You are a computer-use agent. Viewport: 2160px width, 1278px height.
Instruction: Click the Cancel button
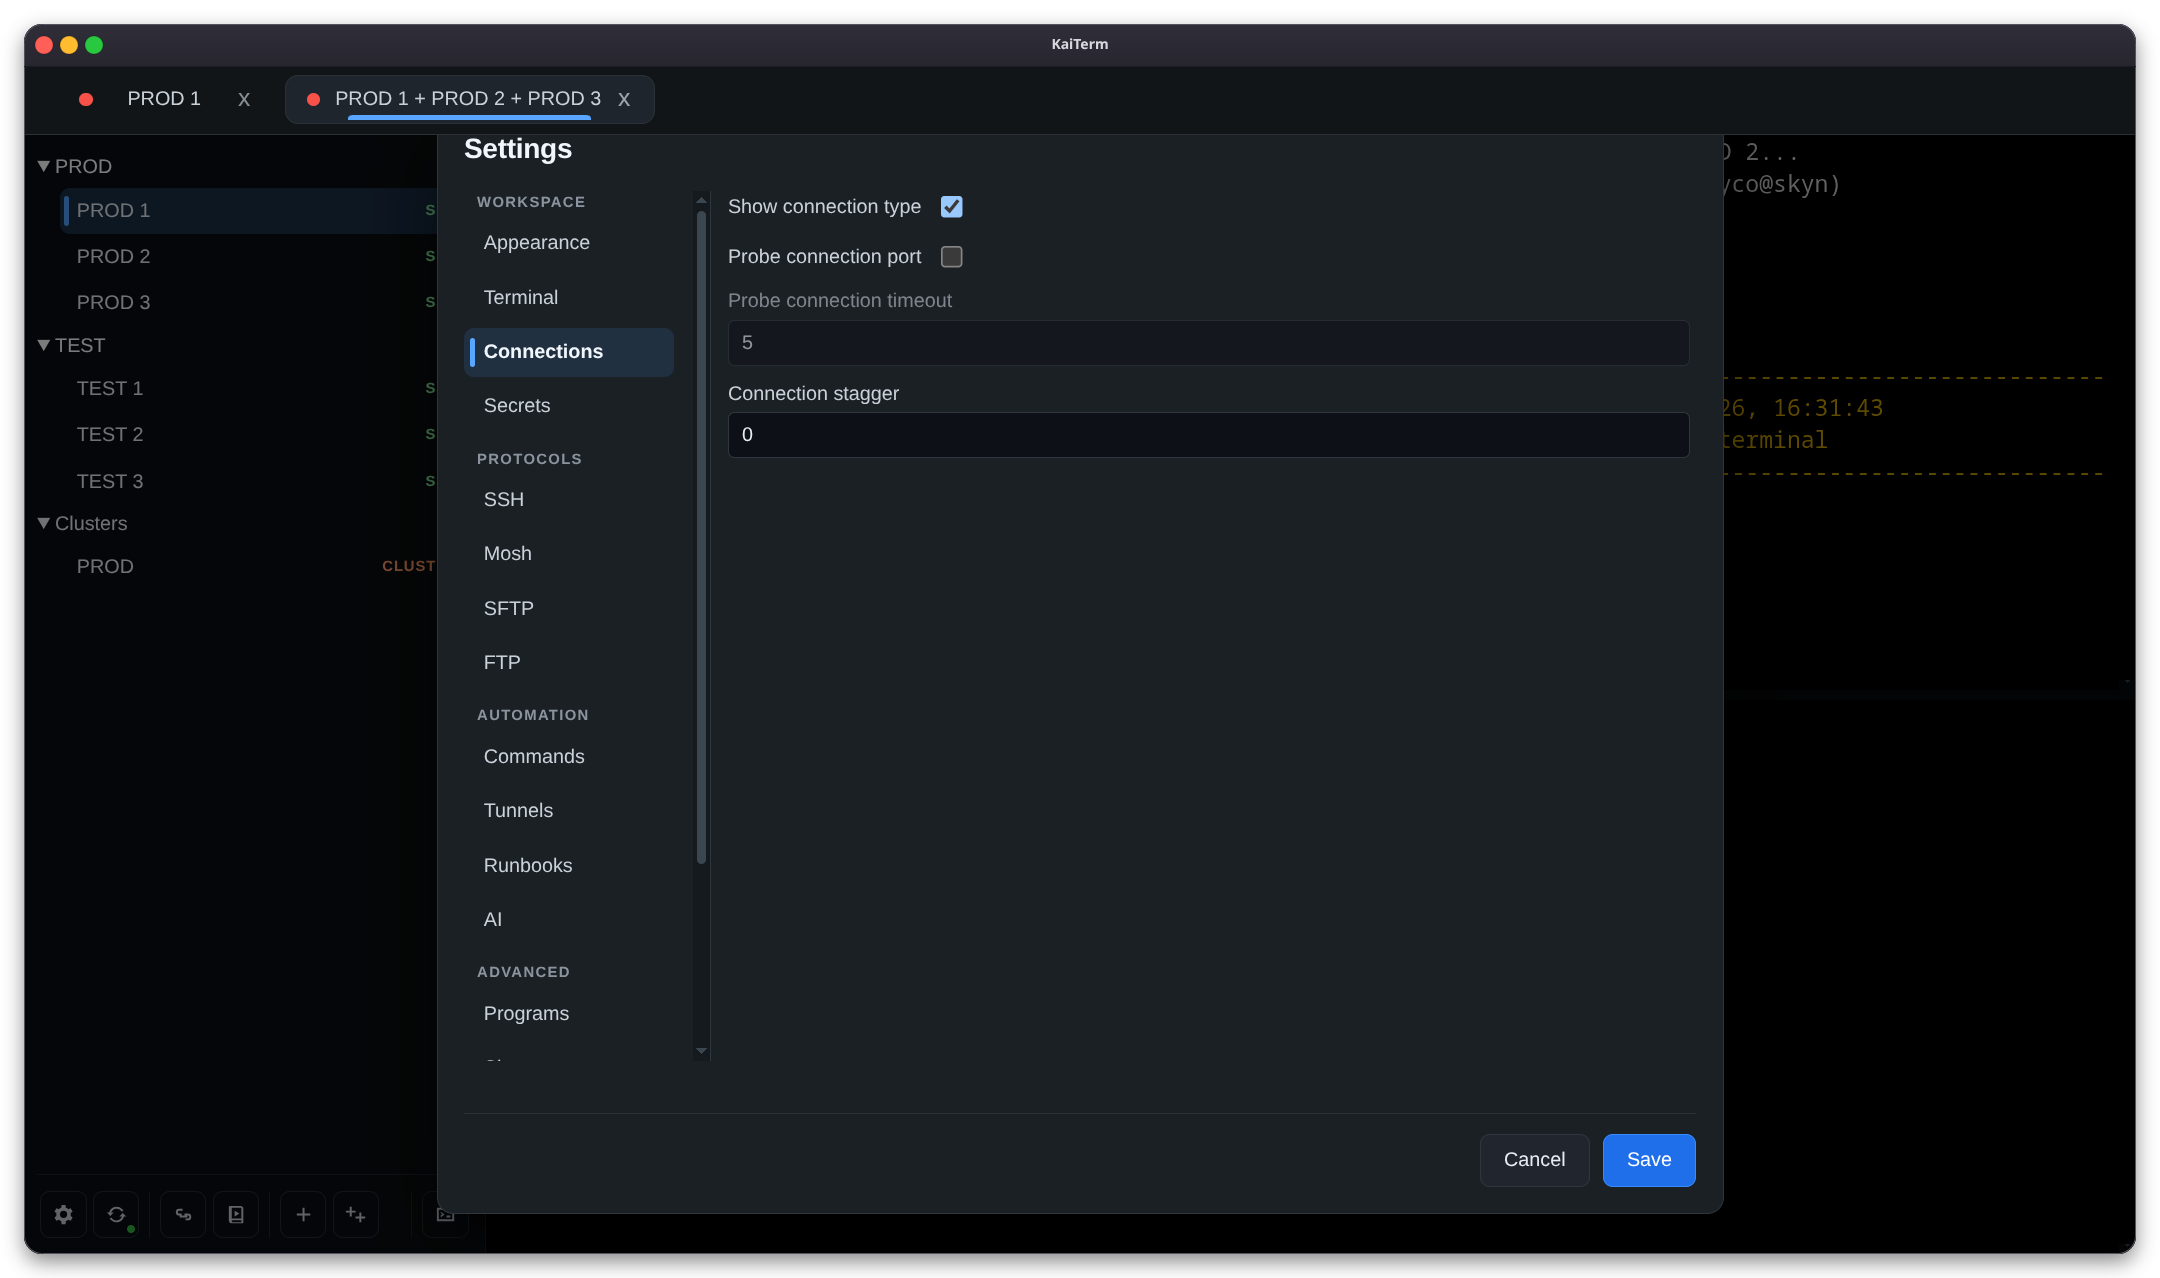[1534, 1160]
